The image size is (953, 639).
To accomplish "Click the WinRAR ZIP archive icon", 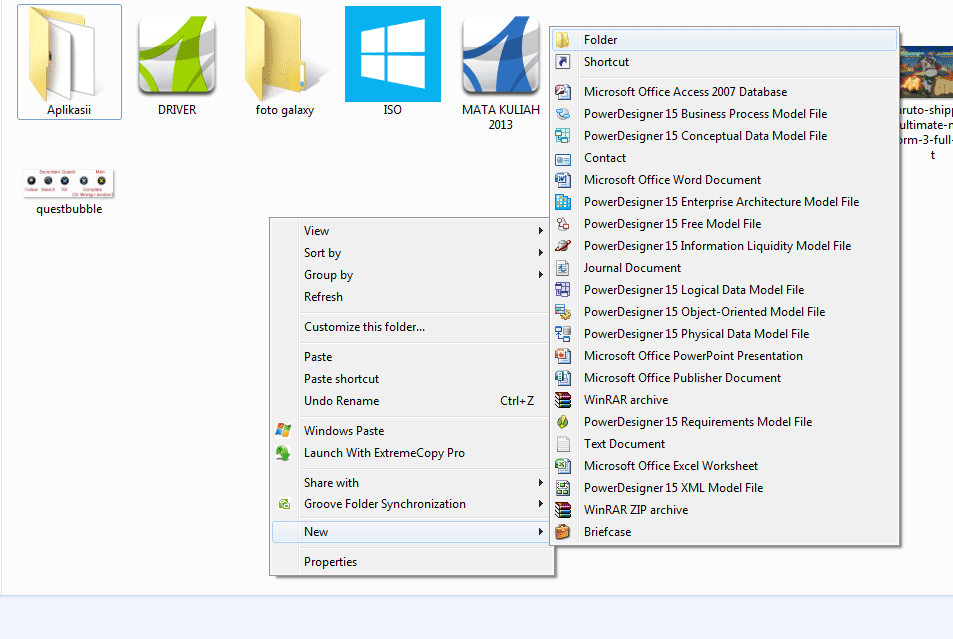I will click(563, 510).
